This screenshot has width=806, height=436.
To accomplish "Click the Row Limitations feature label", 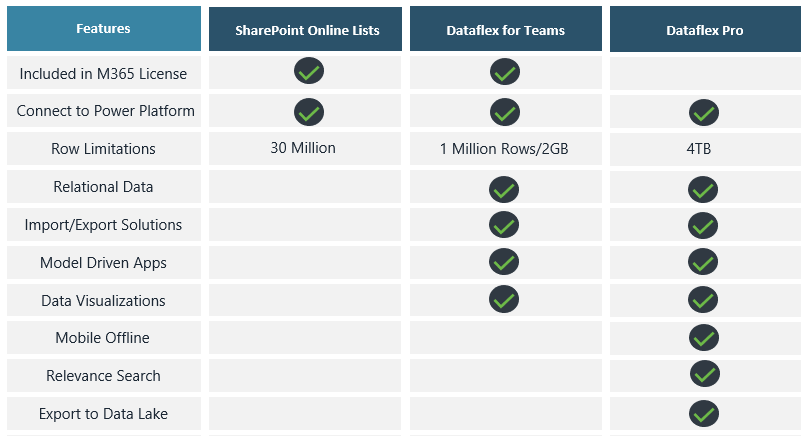I will coord(103,149).
